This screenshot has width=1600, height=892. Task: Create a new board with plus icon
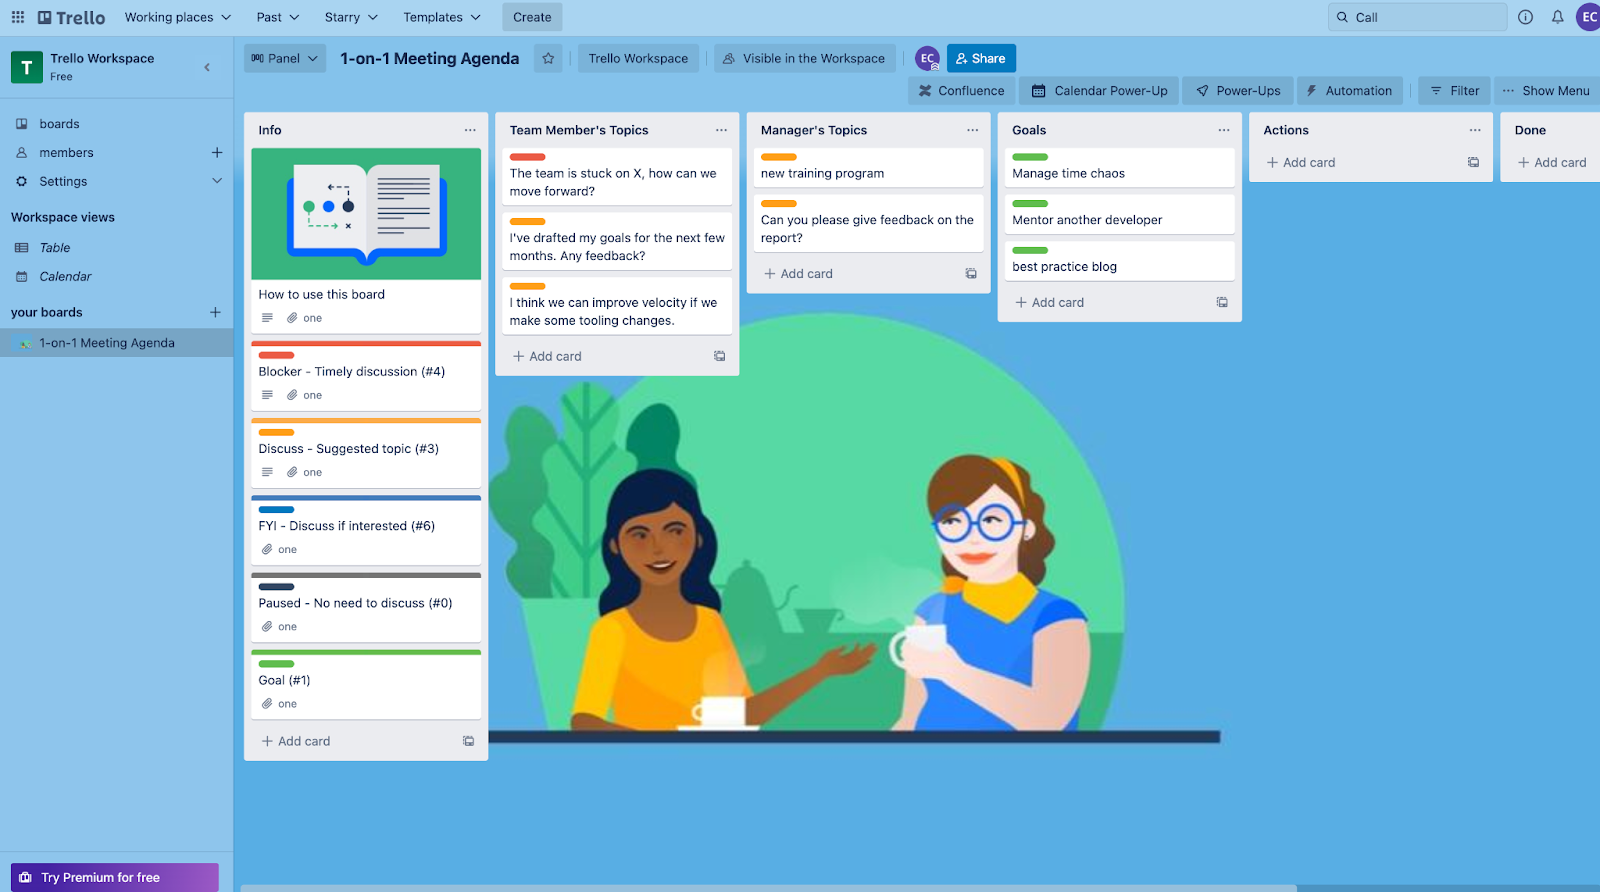tap(215, 312)
